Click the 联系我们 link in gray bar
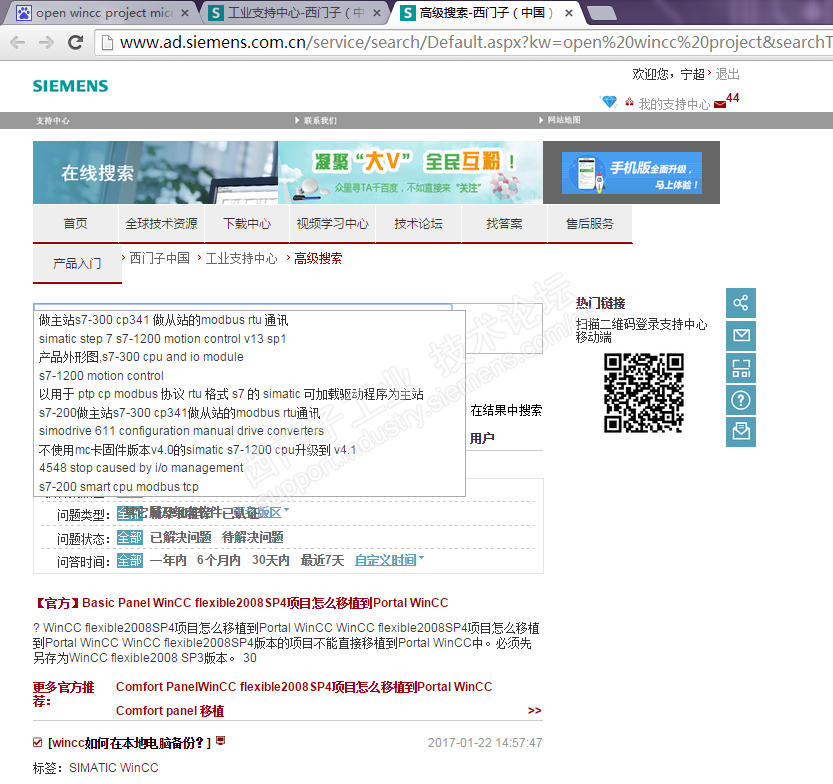Viewport: 833px width, 784px height. click(x=320, y=121)
